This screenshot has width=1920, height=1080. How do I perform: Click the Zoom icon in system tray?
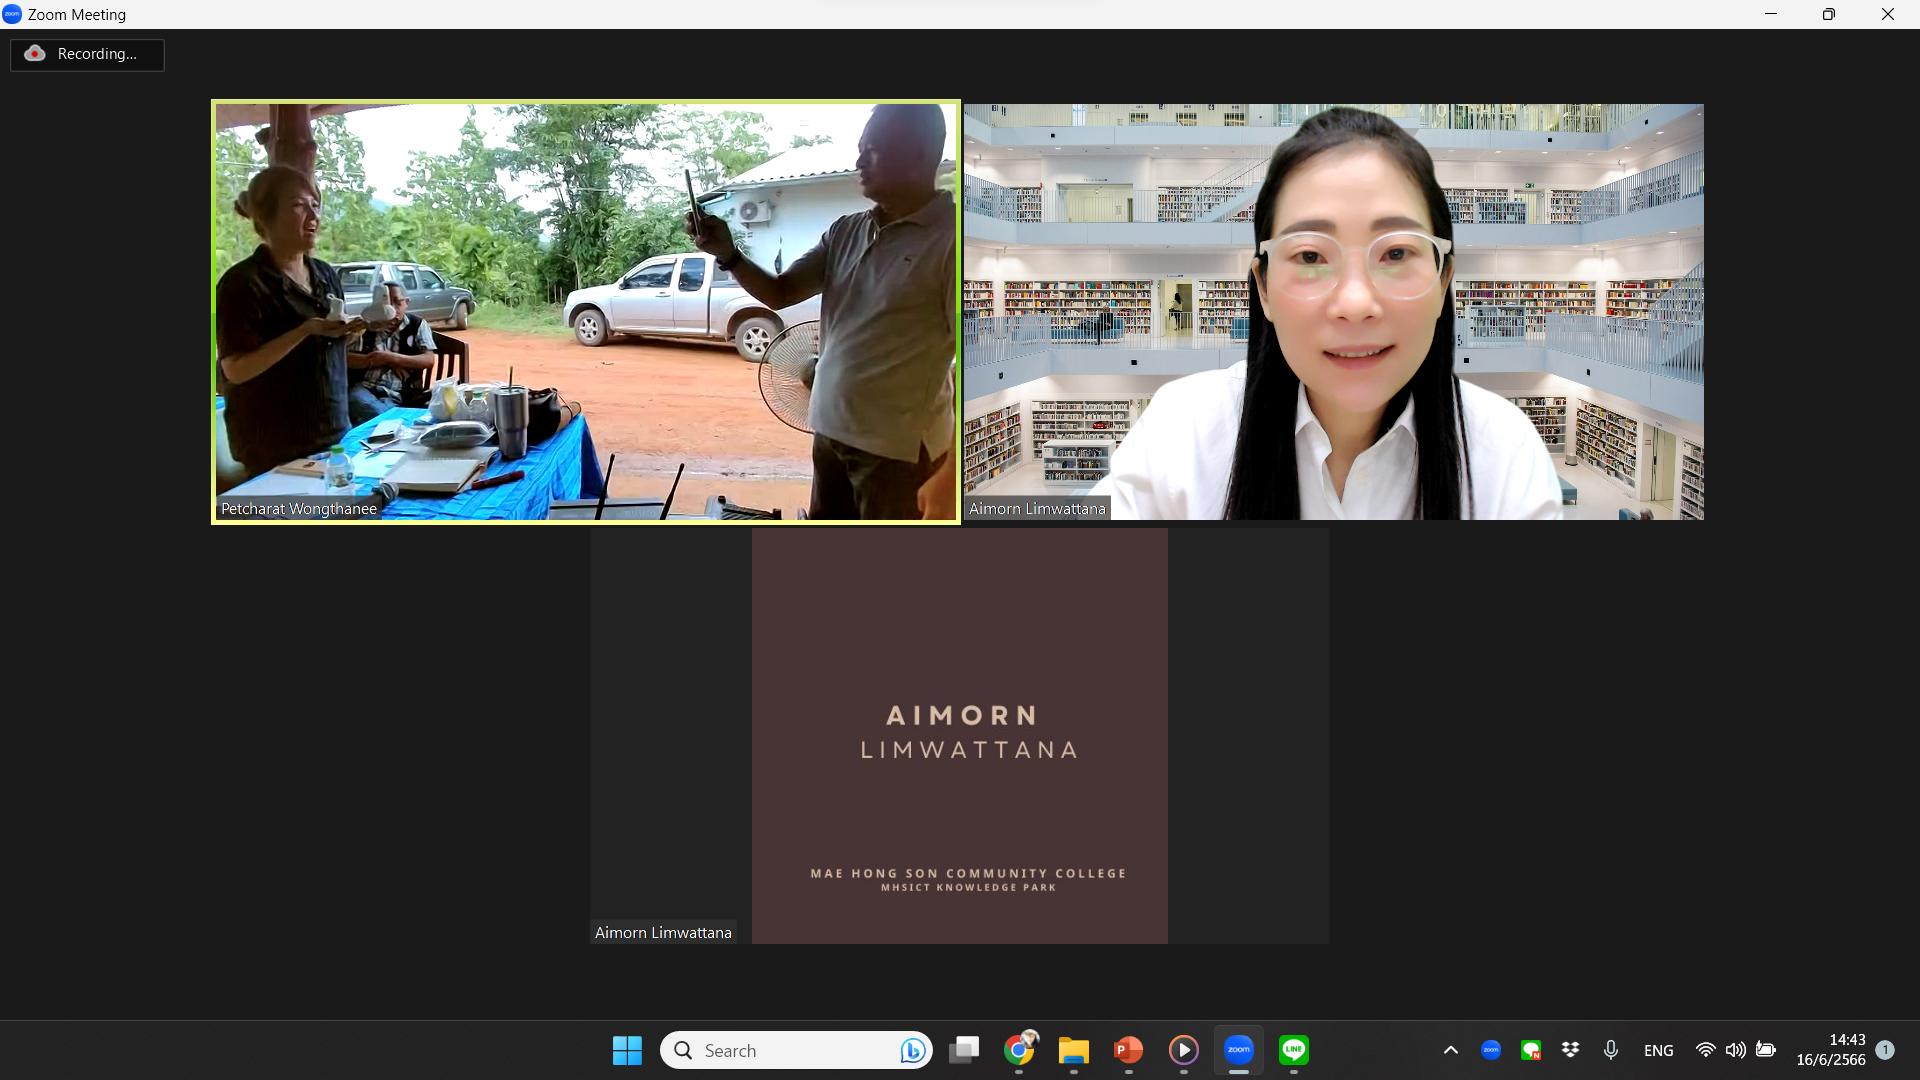[x=1490, y=1050]
